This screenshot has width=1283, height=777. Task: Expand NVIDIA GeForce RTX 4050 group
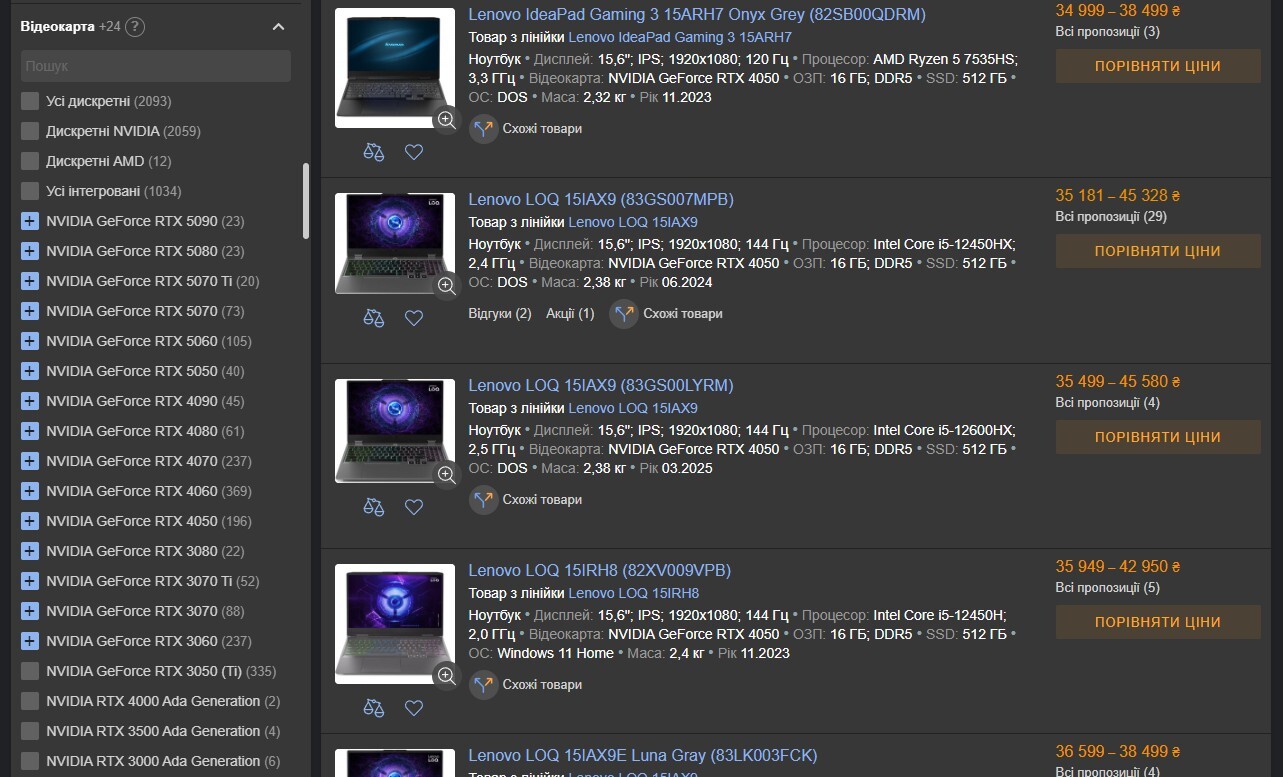30,521
